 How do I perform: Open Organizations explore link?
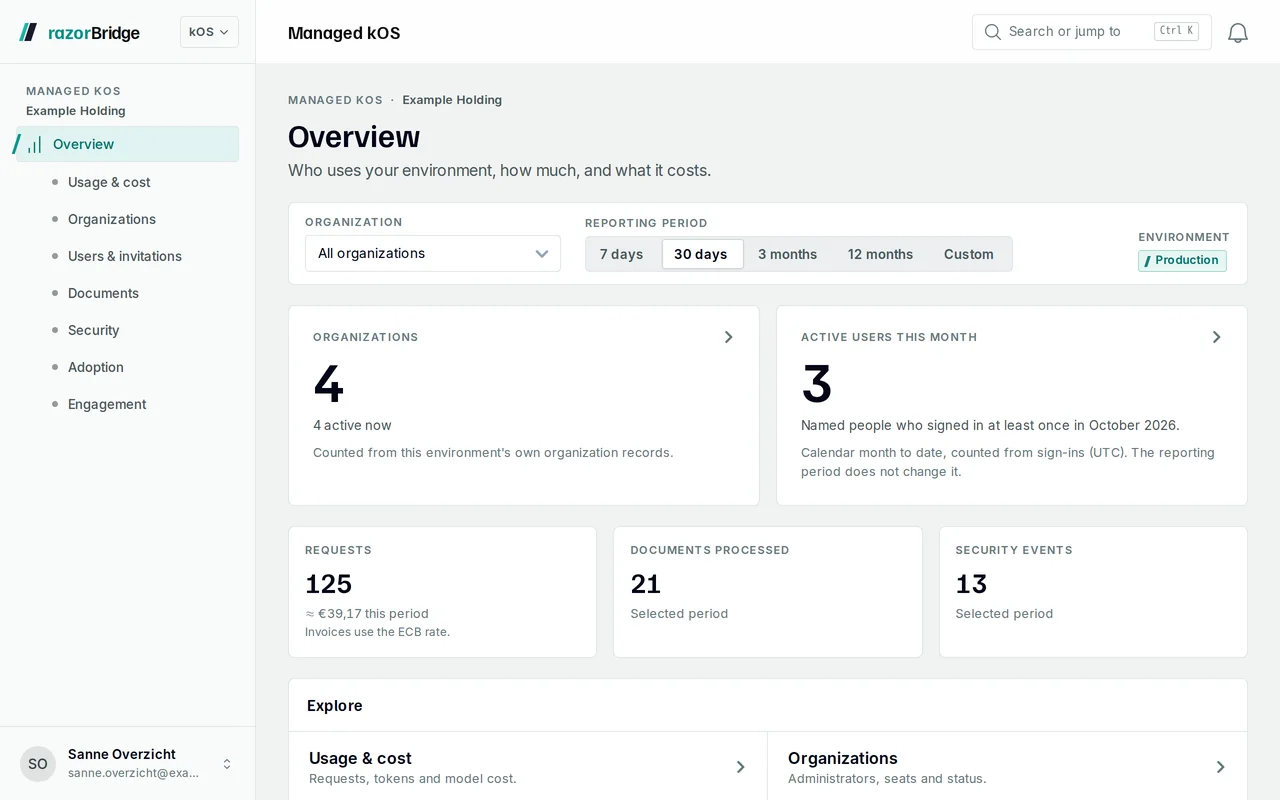point(1007,767)
